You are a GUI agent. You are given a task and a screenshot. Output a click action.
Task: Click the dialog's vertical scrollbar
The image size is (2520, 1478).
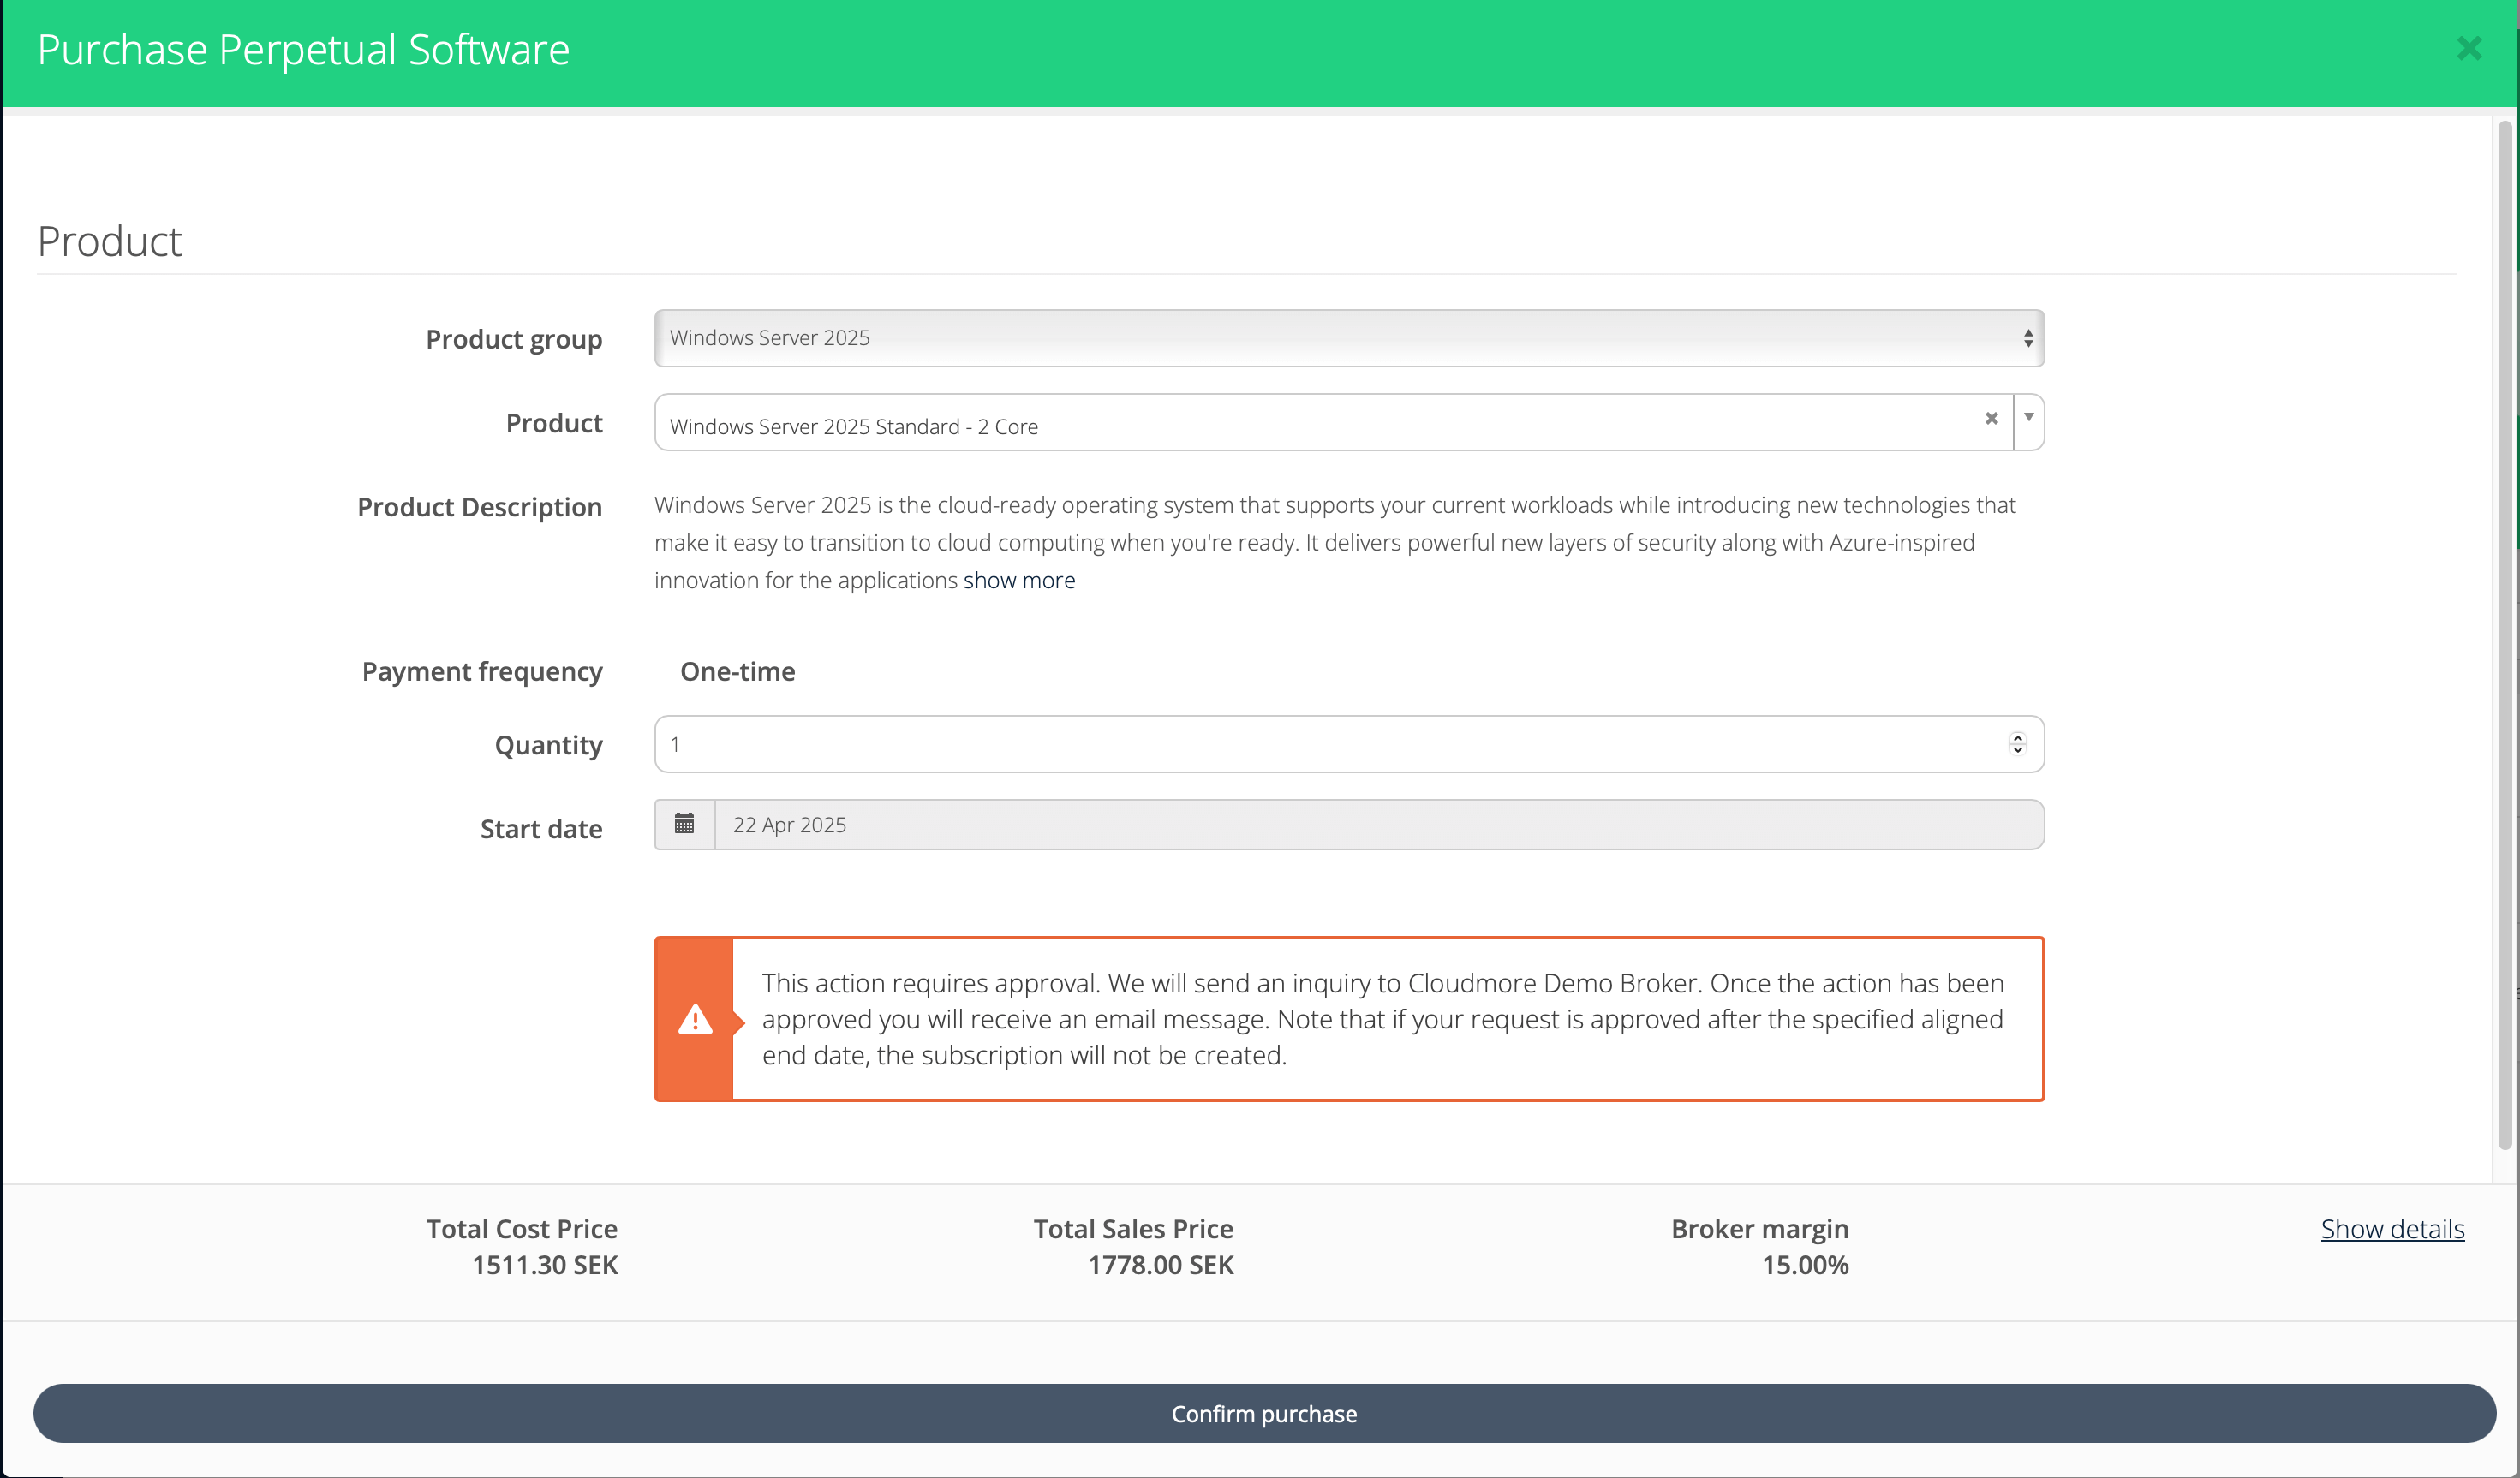2504,635
